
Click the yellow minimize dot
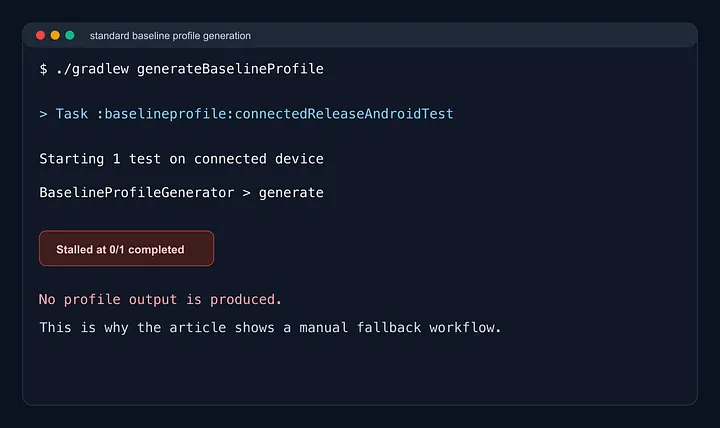(55, 35)
